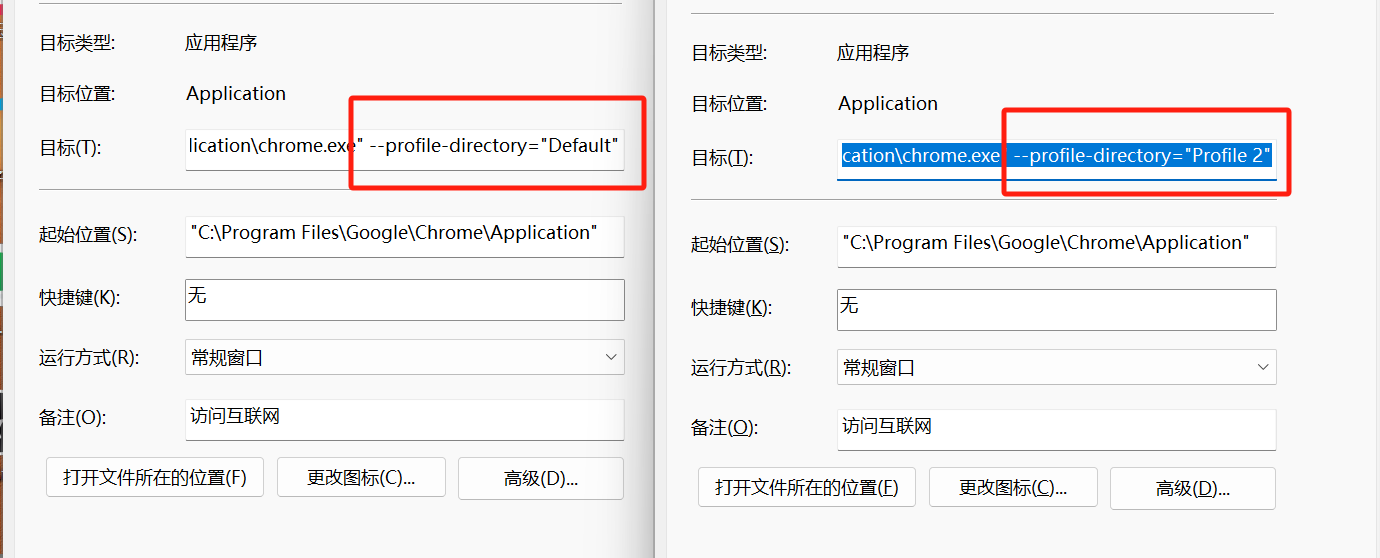
Task: Click the 运行方式(R): label in left window
Action: 89,358
